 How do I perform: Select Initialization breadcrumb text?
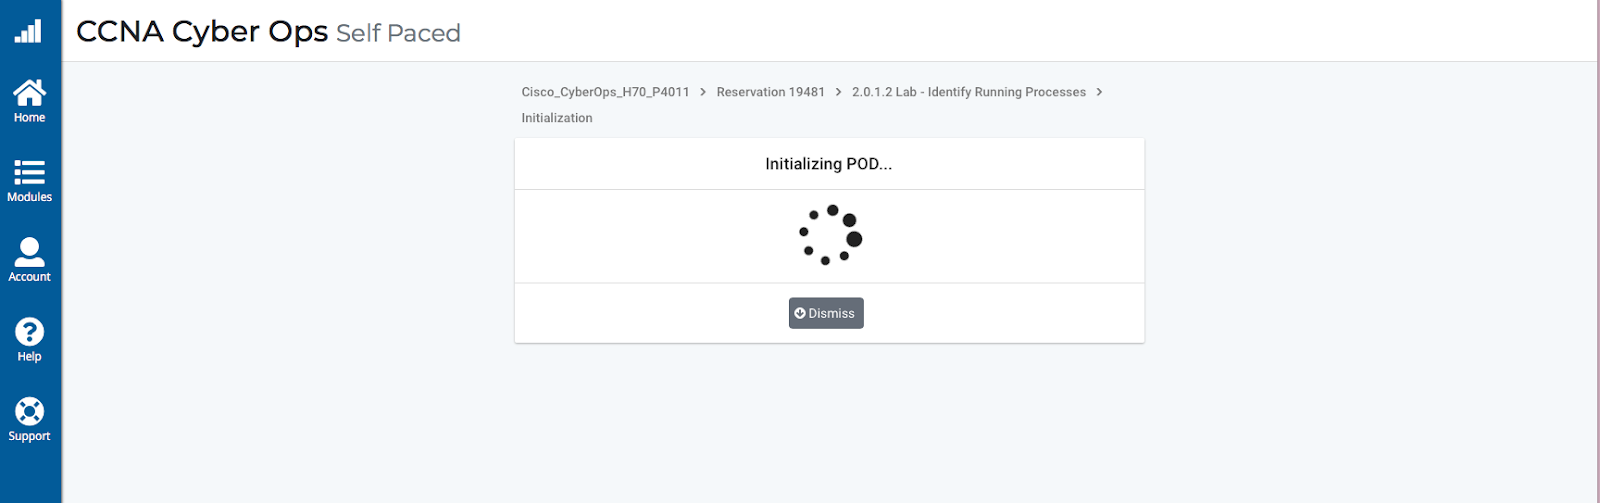557,118
